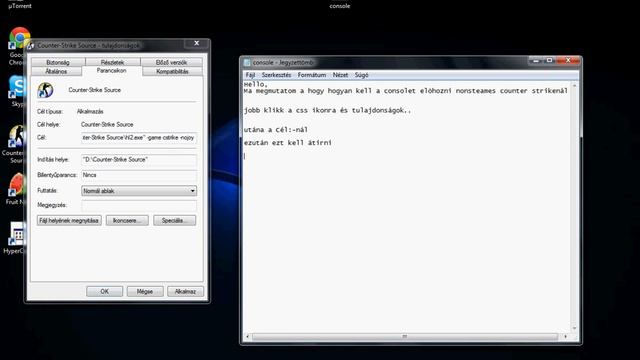Image resolution: width=640 pixels, height=360 pixels.
Task: Open Google Chrome desktop shortcut
Action: [x=19, y=39]
